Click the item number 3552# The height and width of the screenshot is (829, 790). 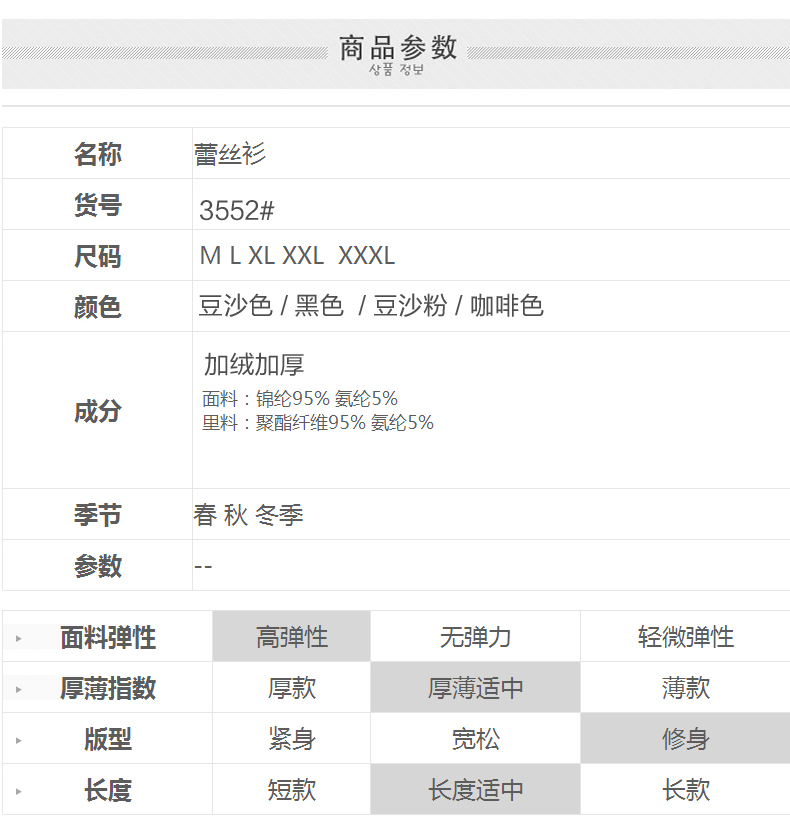pyautogui.click(x=236, y=211)
